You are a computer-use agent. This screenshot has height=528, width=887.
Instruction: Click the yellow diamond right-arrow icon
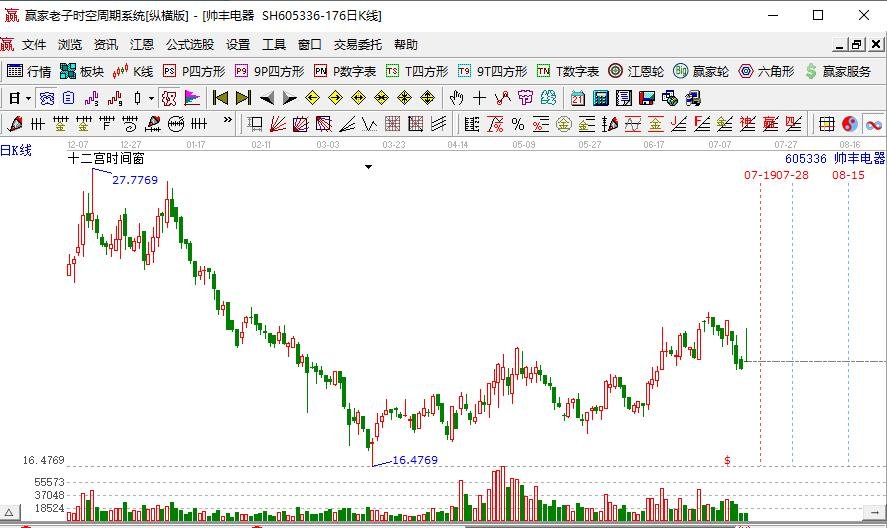click(x=335, y=98)
